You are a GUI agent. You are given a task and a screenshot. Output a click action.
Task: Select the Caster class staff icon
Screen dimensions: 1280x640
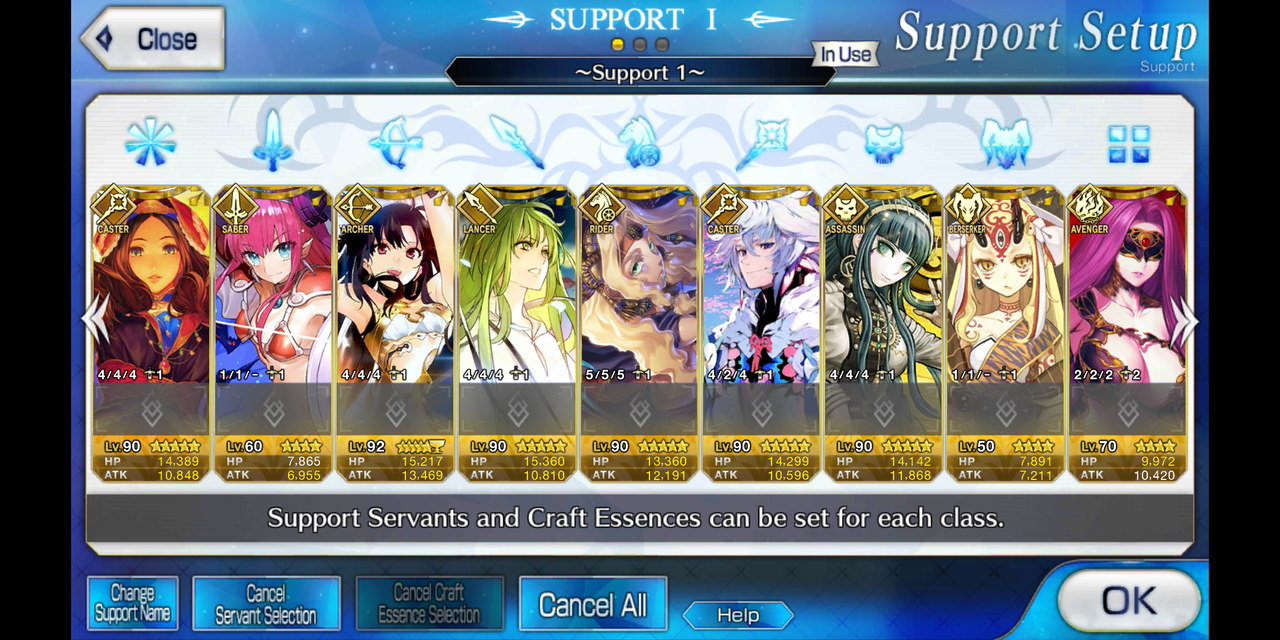coord(762,142)
